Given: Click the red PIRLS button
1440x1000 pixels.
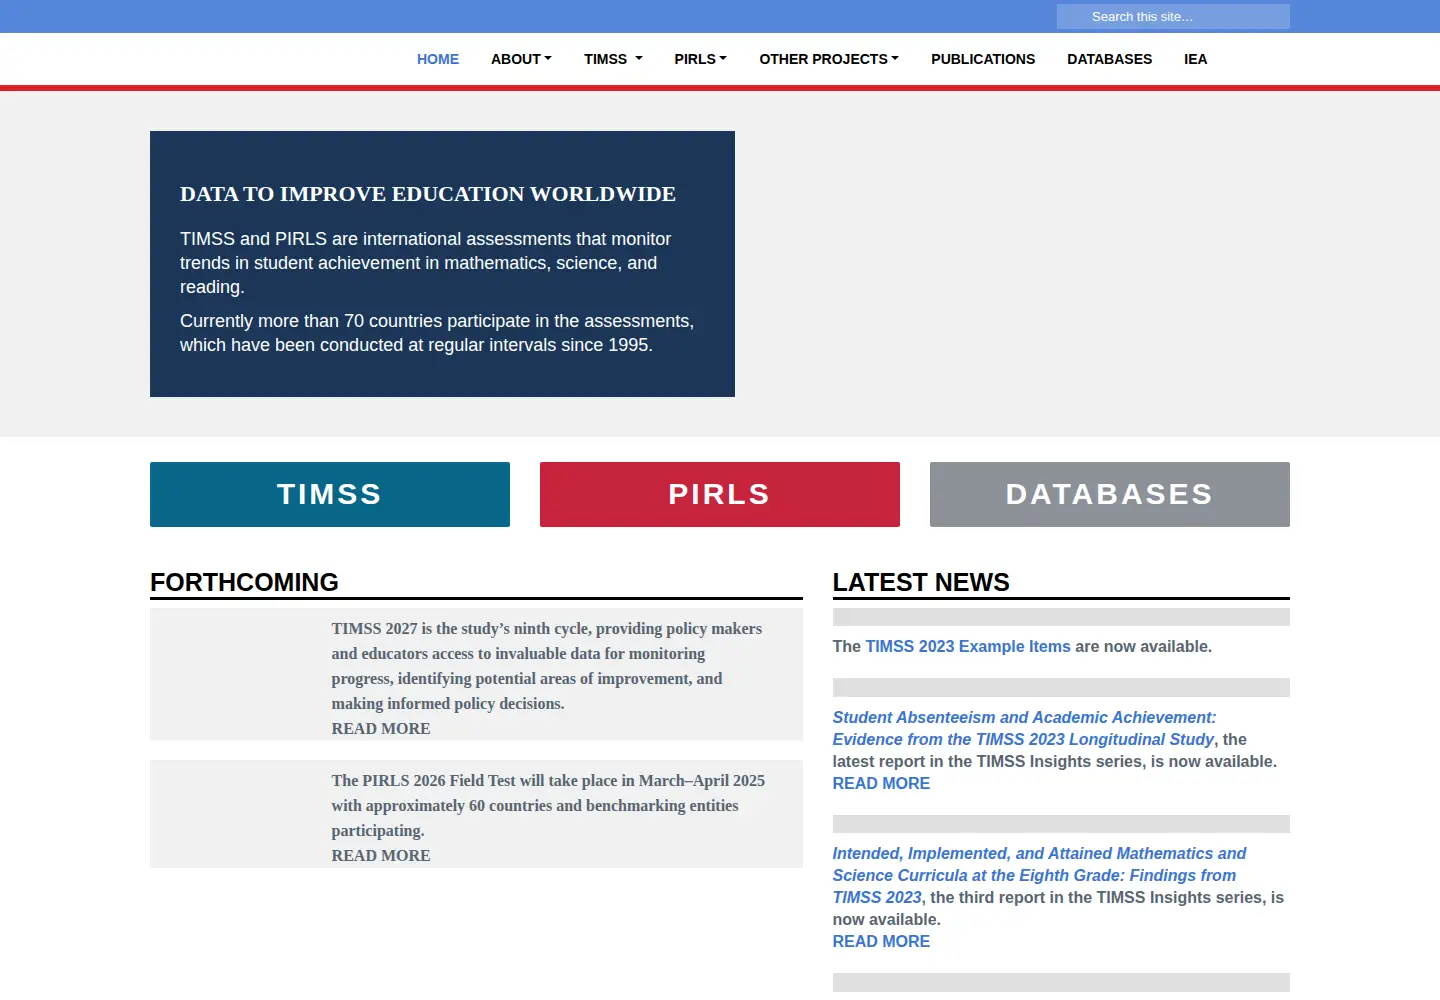Looking at the screenshot, I should tap(720, 494).
